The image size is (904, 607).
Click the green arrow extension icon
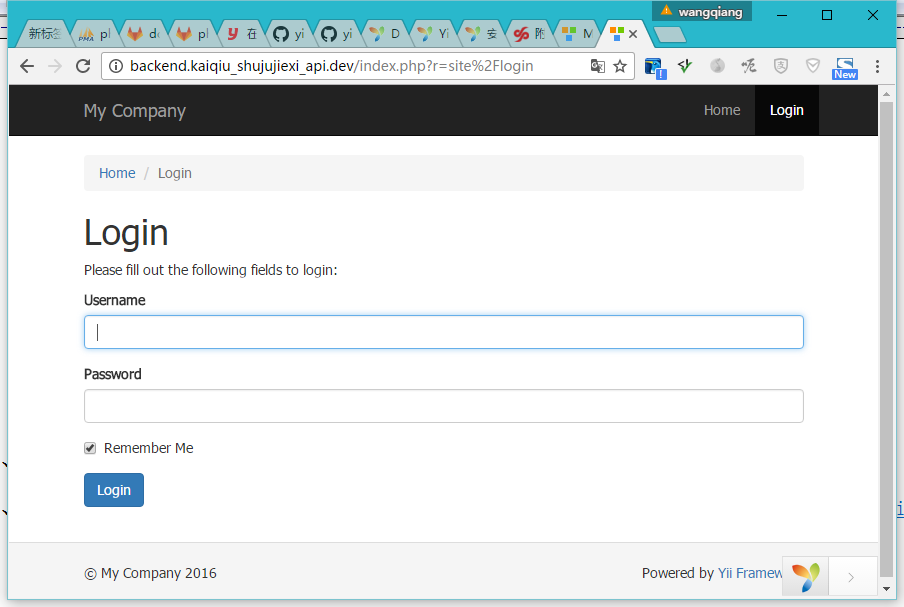pos(685,66)
